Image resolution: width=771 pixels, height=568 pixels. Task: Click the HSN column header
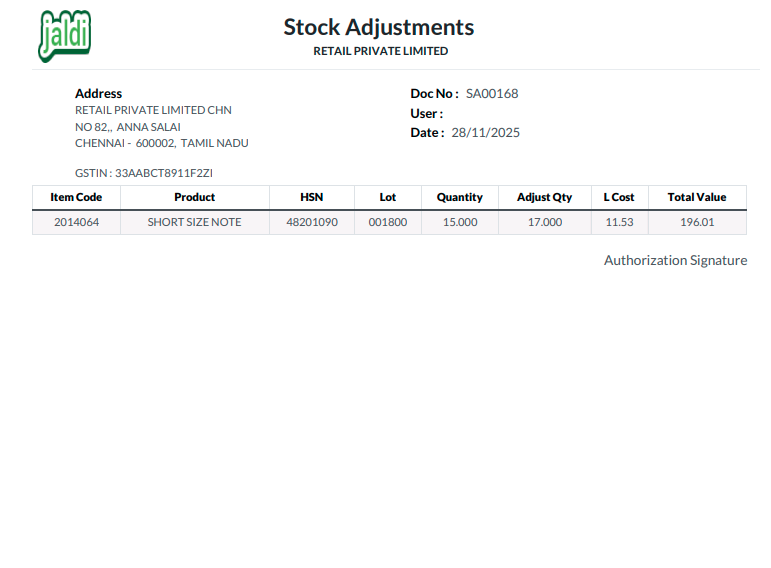pyautogui.click(x=312, y=197)
